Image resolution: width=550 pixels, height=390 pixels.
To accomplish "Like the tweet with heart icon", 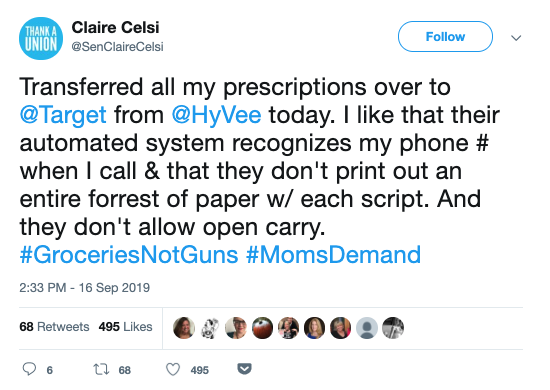I will click(173, 369).
